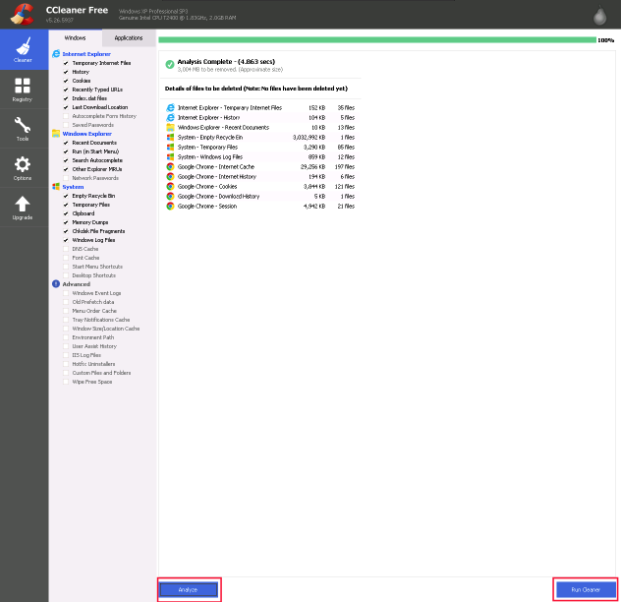
Task: Switch to the Windows tab
Action: 75,38
